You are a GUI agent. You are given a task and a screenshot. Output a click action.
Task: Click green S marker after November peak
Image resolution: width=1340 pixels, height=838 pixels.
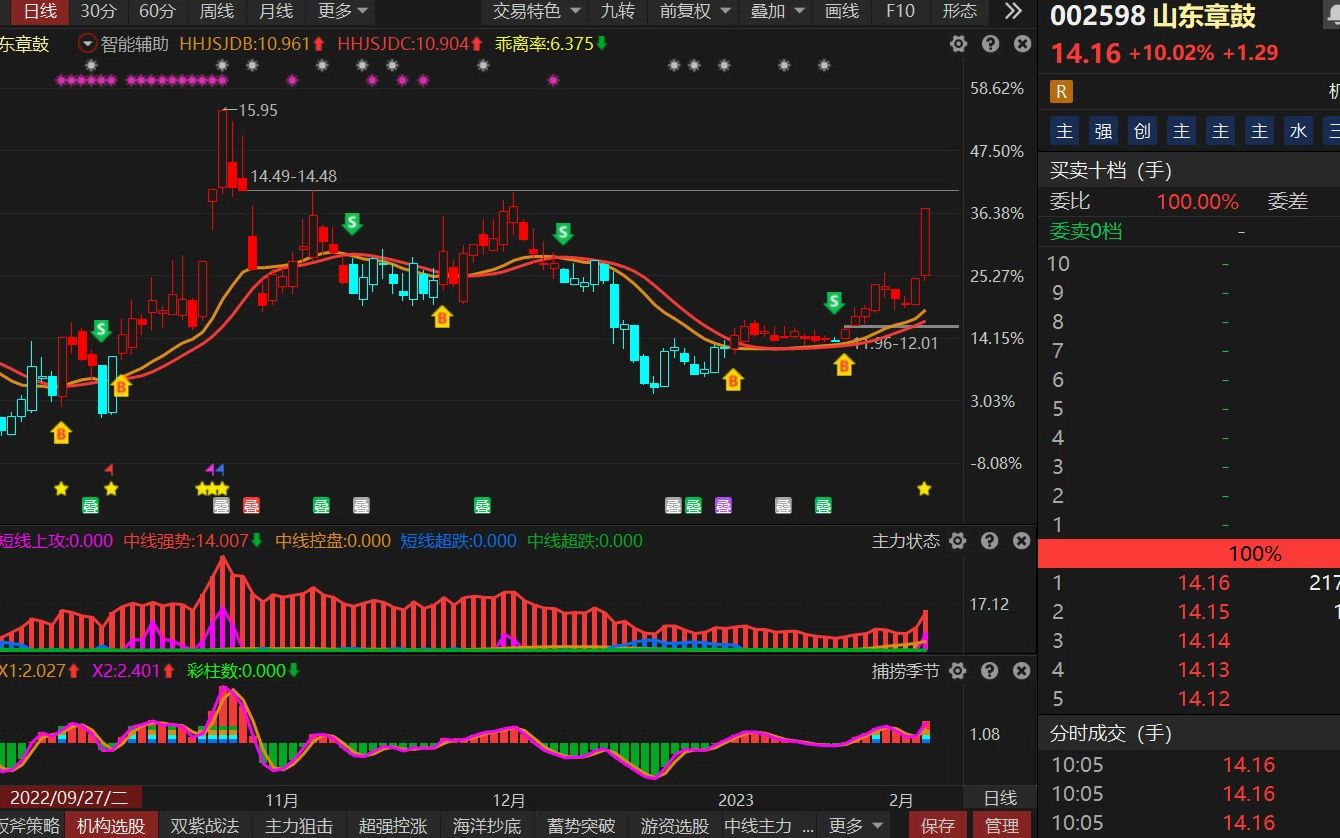coord(352,223)
